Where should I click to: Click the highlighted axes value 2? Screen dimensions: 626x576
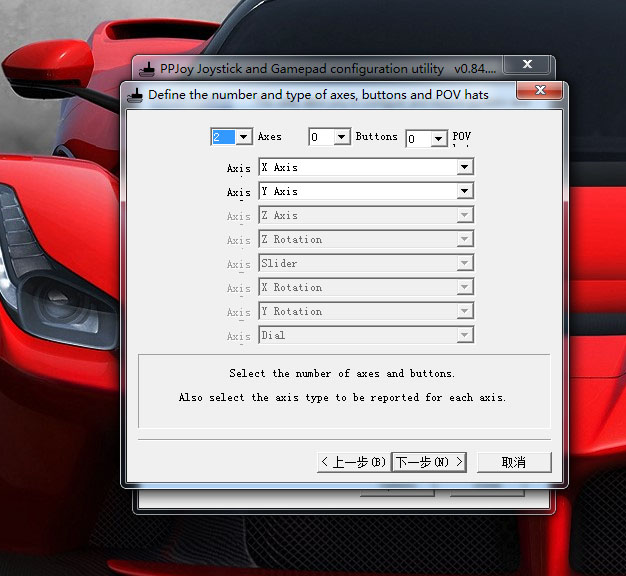point(223,137)
